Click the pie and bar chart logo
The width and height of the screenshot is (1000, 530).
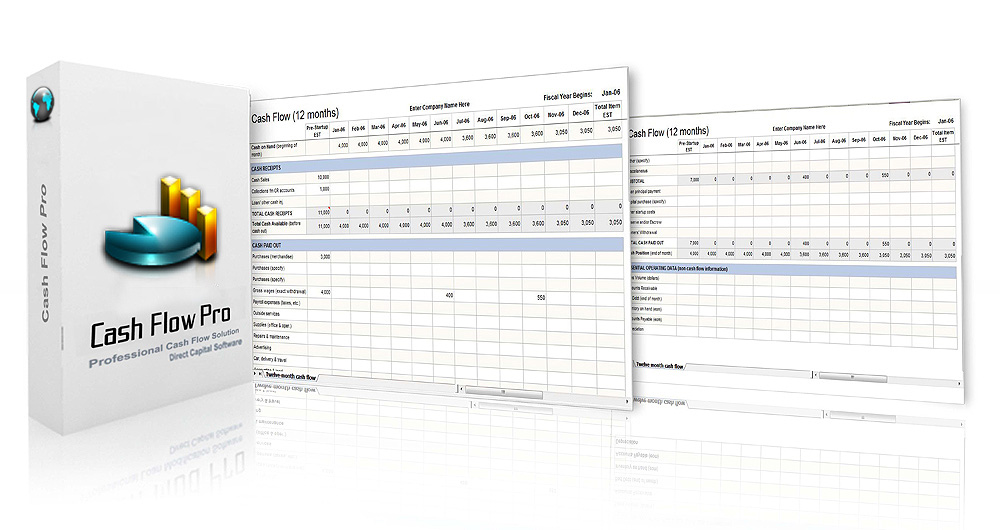[162, 222]
